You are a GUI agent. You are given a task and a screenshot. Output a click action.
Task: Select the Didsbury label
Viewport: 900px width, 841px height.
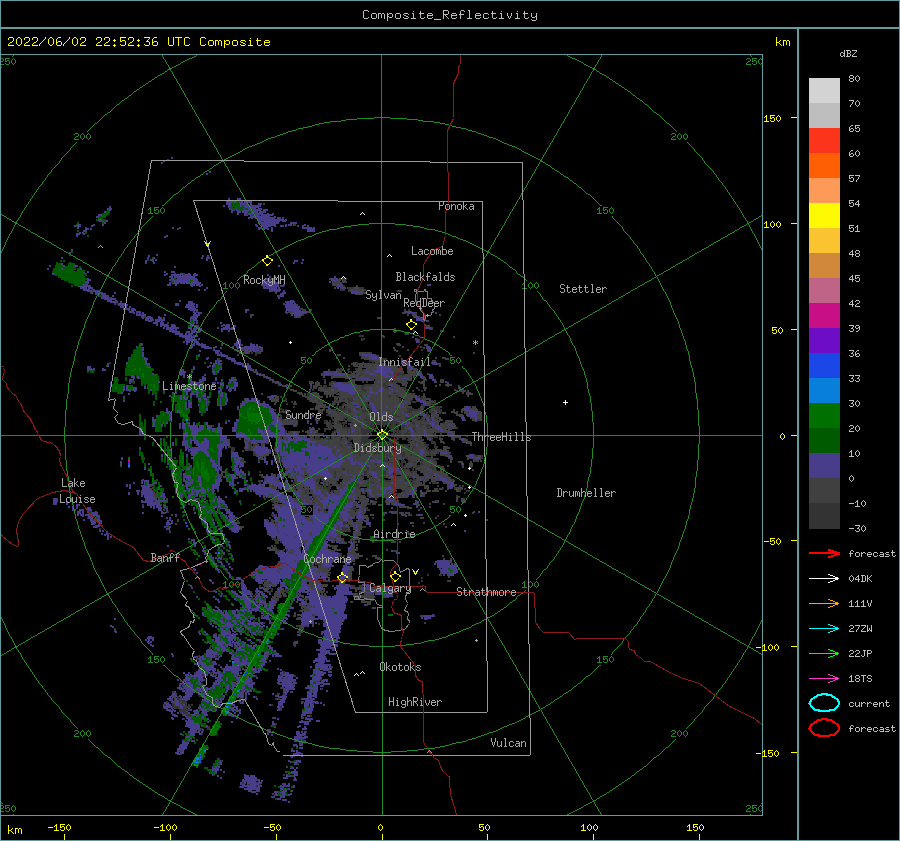click(377, 448)
